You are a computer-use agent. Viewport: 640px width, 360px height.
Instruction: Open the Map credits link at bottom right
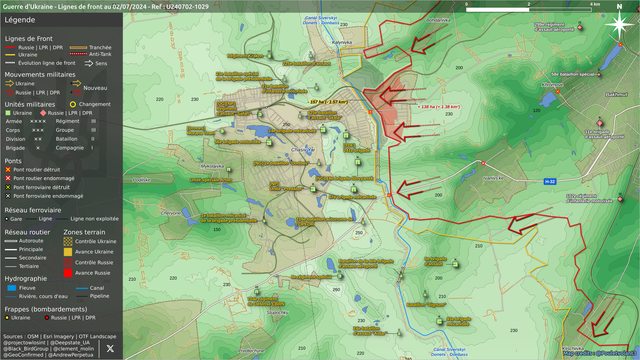click(600, 353)
